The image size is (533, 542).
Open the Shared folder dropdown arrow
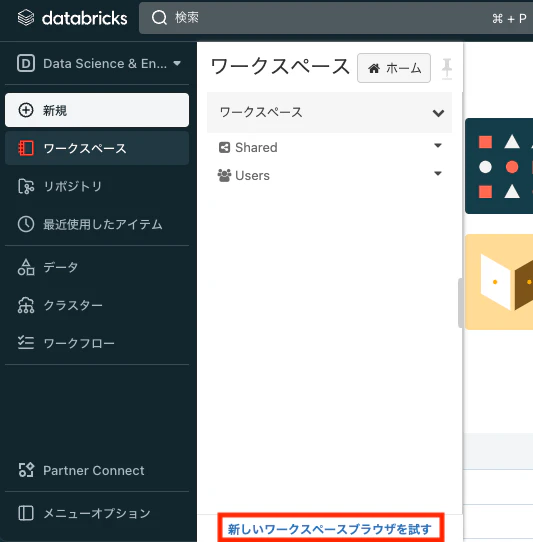pos(438,146)
